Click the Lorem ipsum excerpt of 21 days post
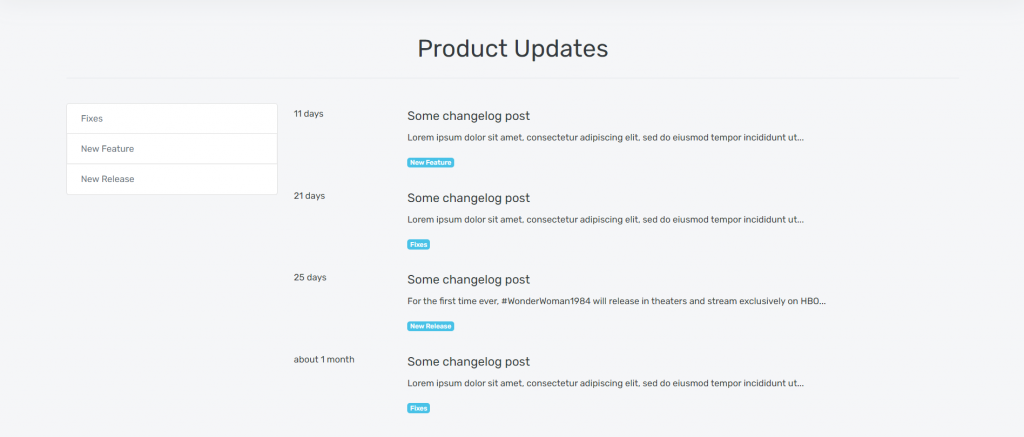This screenshot has height=437, width=1024. (605, 220)
